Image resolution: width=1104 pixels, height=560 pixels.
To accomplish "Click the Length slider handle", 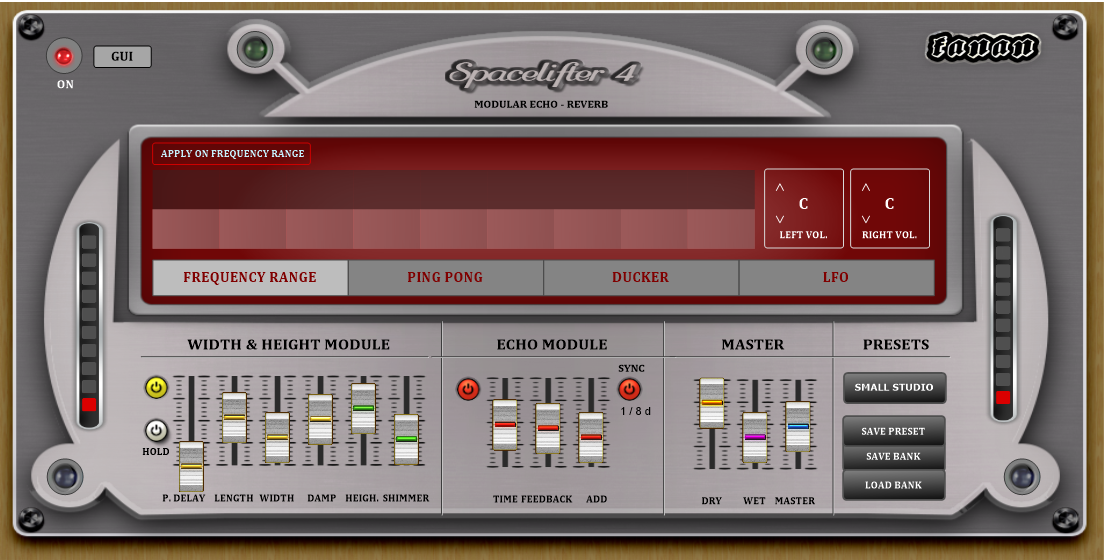I will point(234,418).
